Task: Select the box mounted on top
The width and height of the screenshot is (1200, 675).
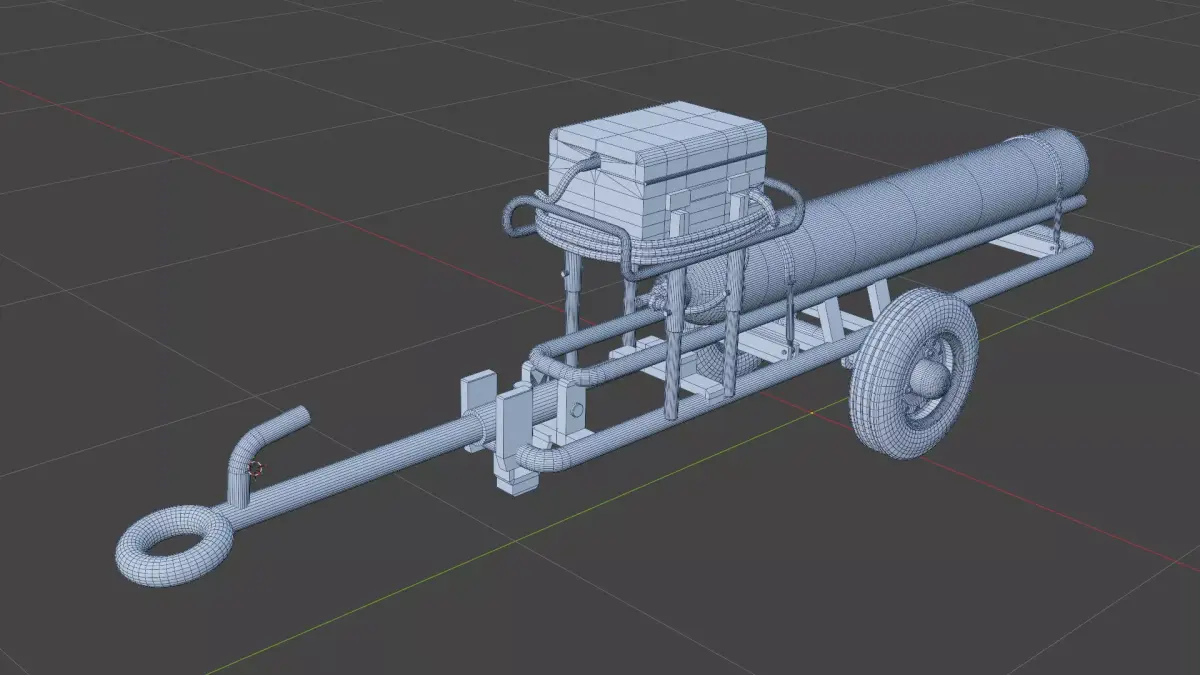Action: click(x=658, y=172)
